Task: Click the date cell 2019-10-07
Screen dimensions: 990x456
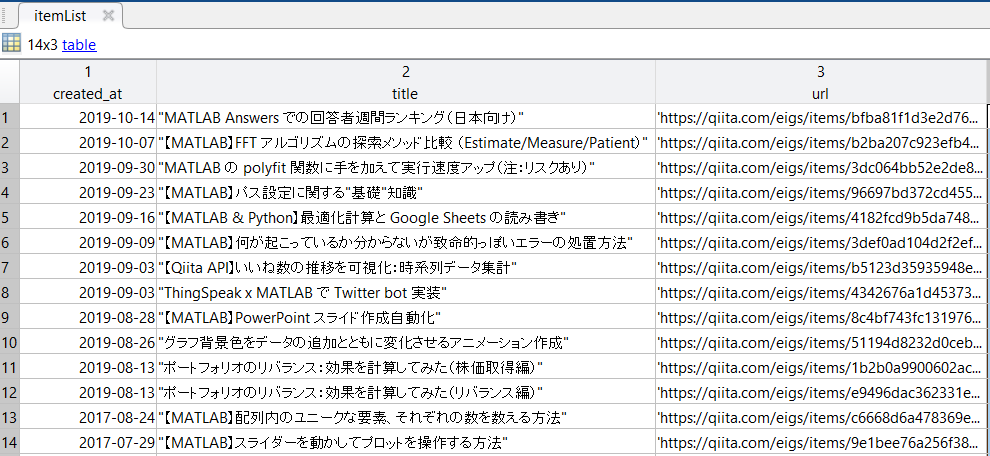Action: tap(88, 142)
